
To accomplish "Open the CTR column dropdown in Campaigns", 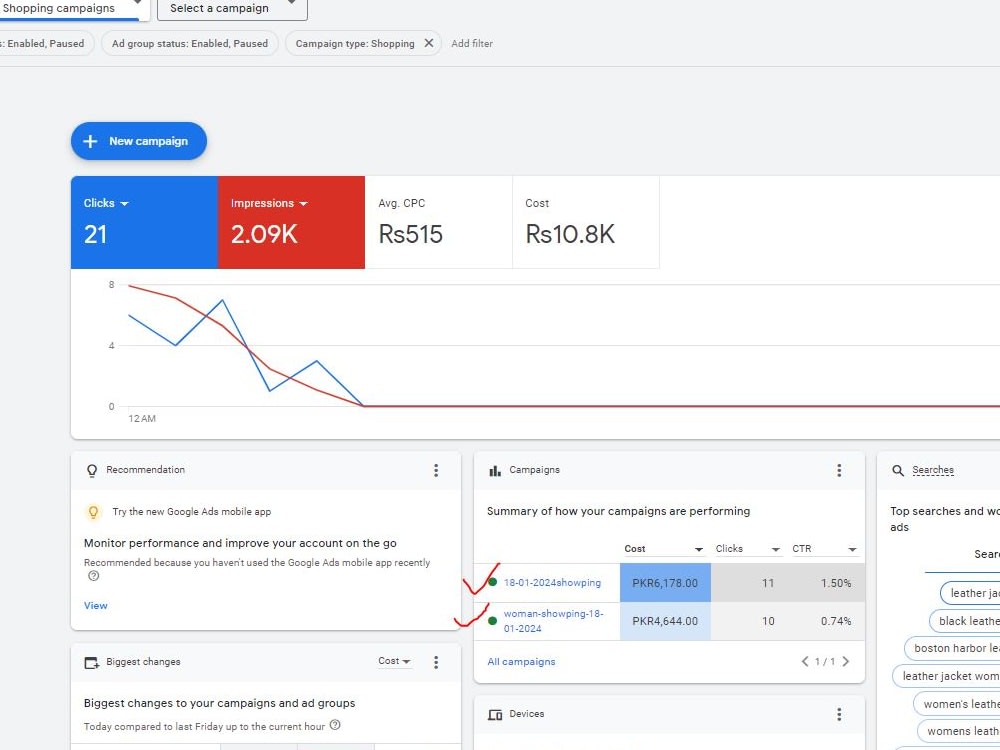I will (852, 549).
